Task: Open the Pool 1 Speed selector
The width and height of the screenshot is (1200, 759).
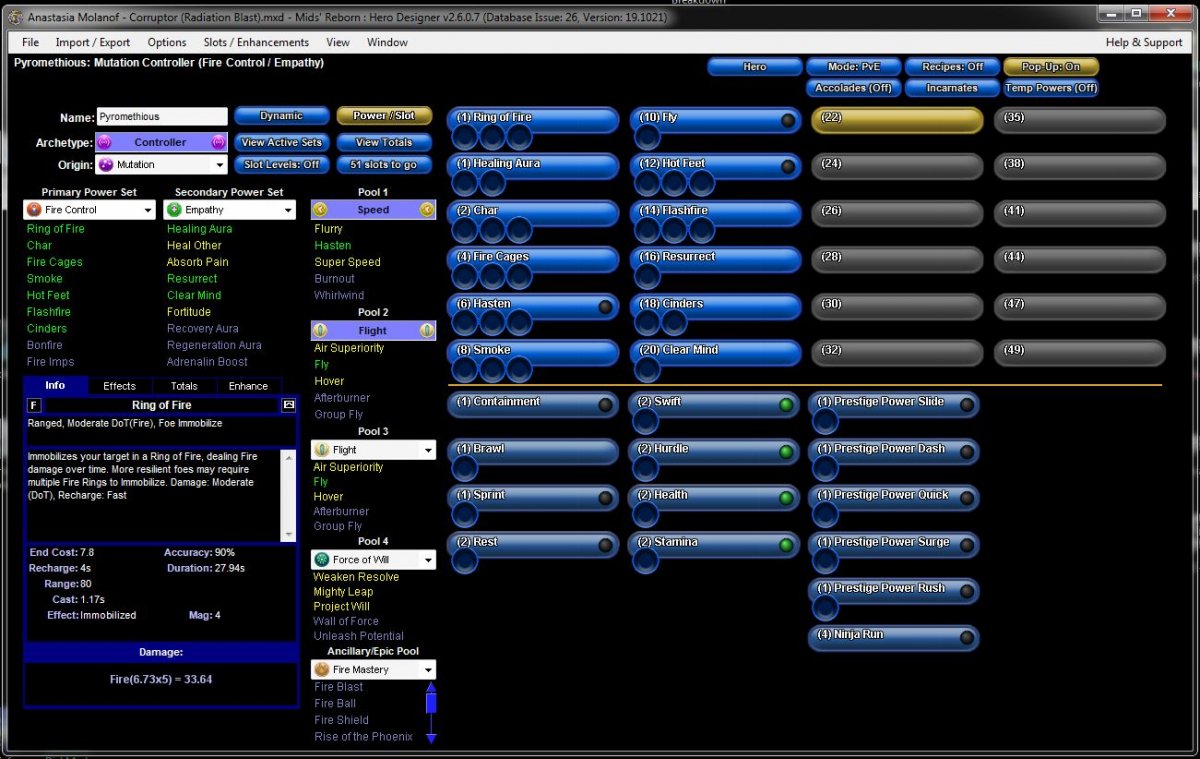Action: tap(373, 210)
